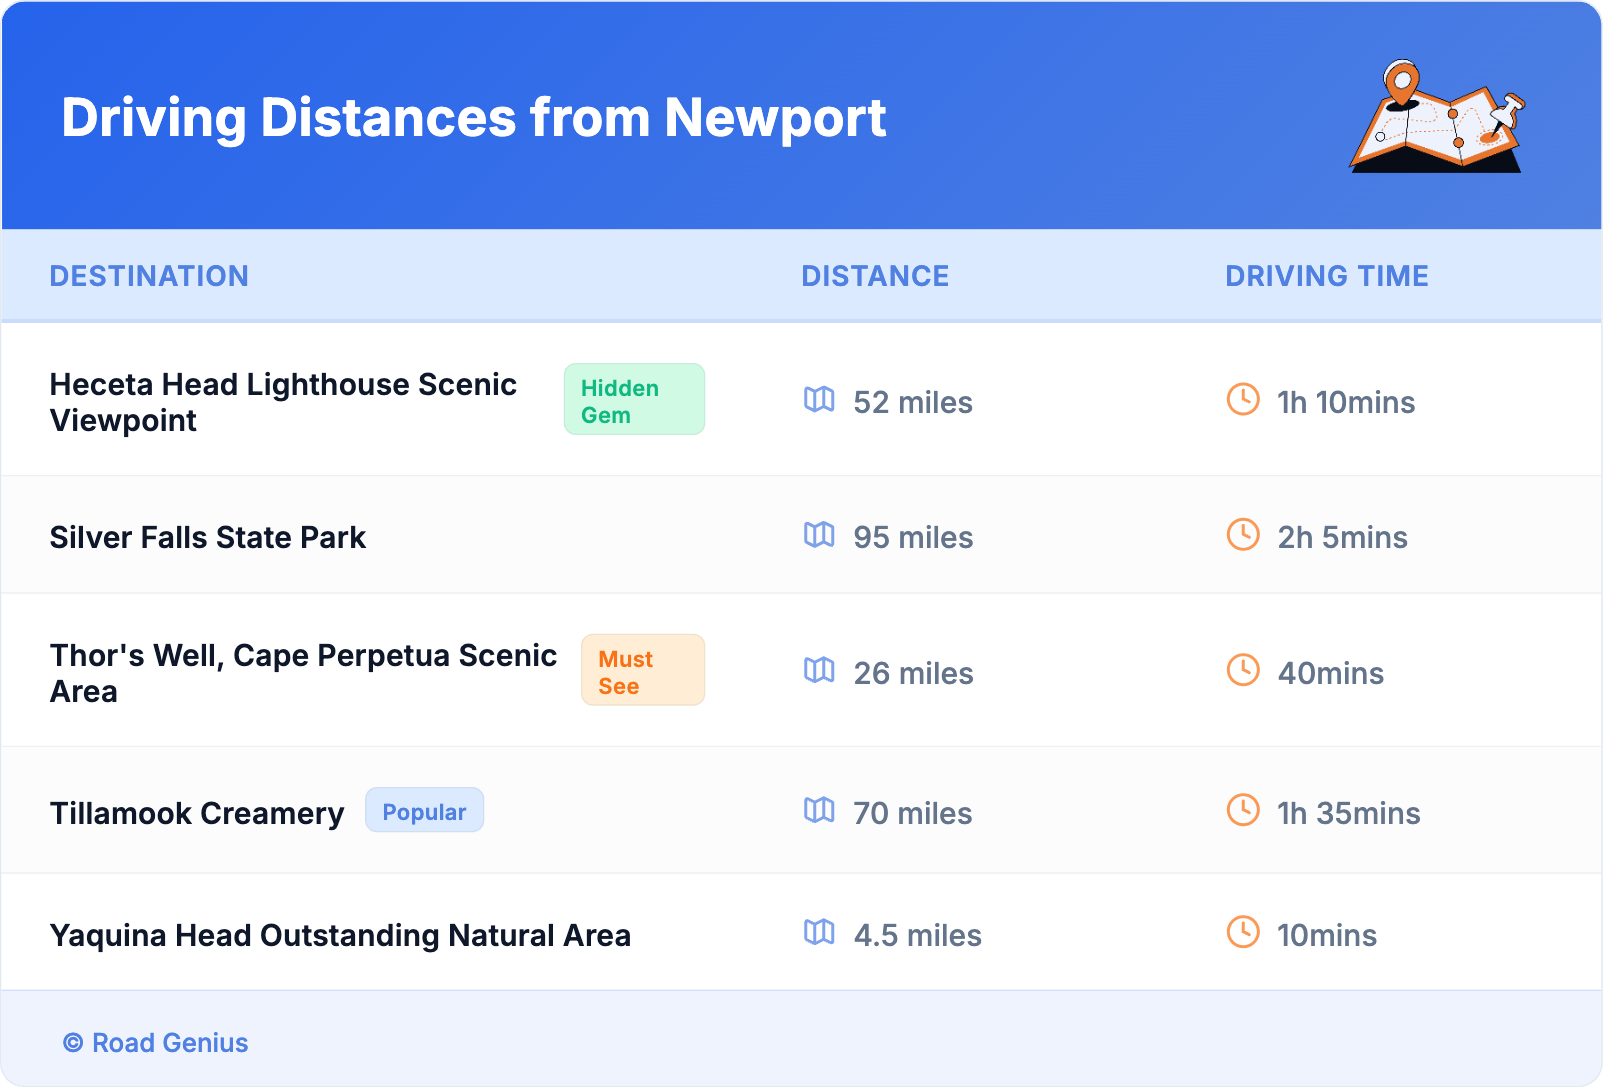The width and height of the screenshot is (1604, 1088).
Task: Click the Yaquina Head Outstanding Natural Area row
Action: tap(340, 936)
